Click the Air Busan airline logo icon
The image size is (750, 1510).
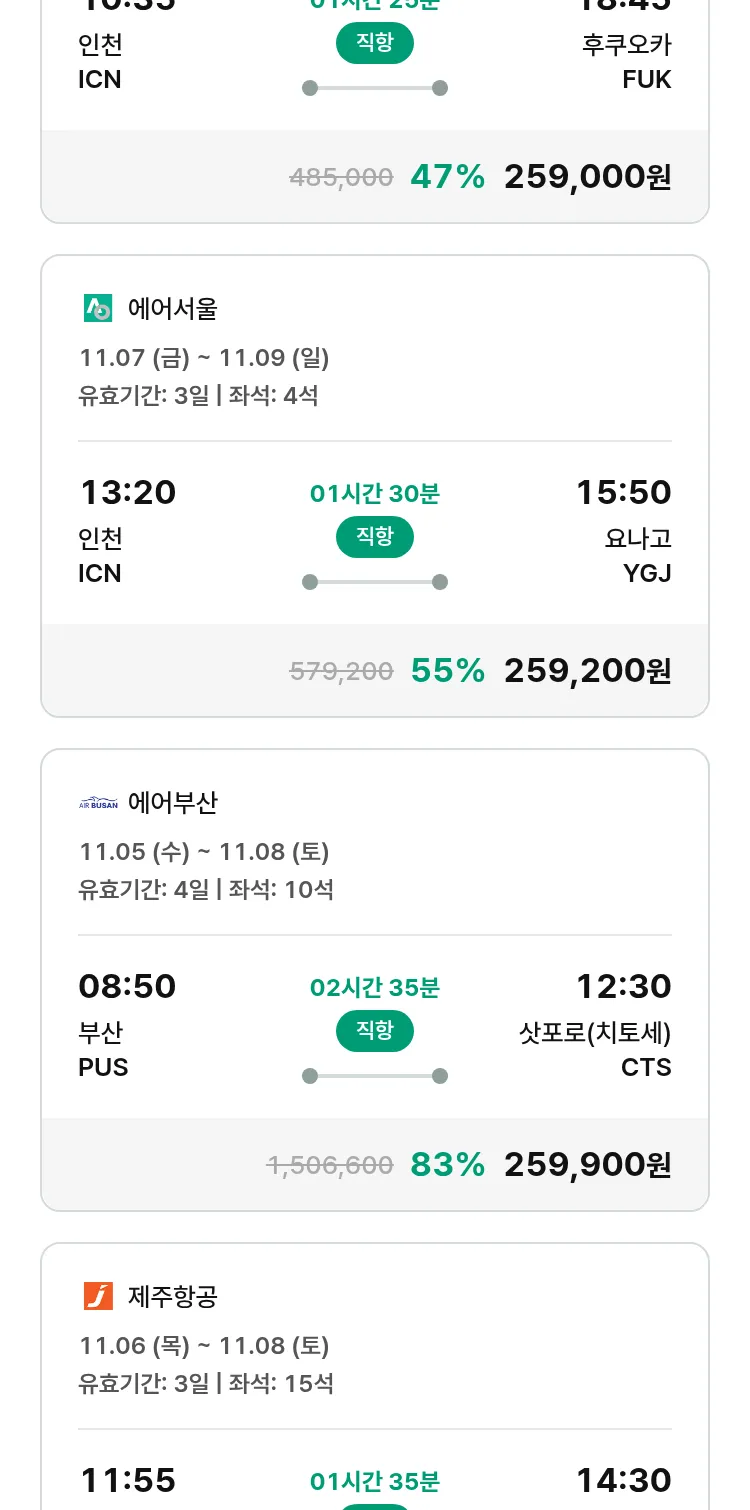pos(98,803)
